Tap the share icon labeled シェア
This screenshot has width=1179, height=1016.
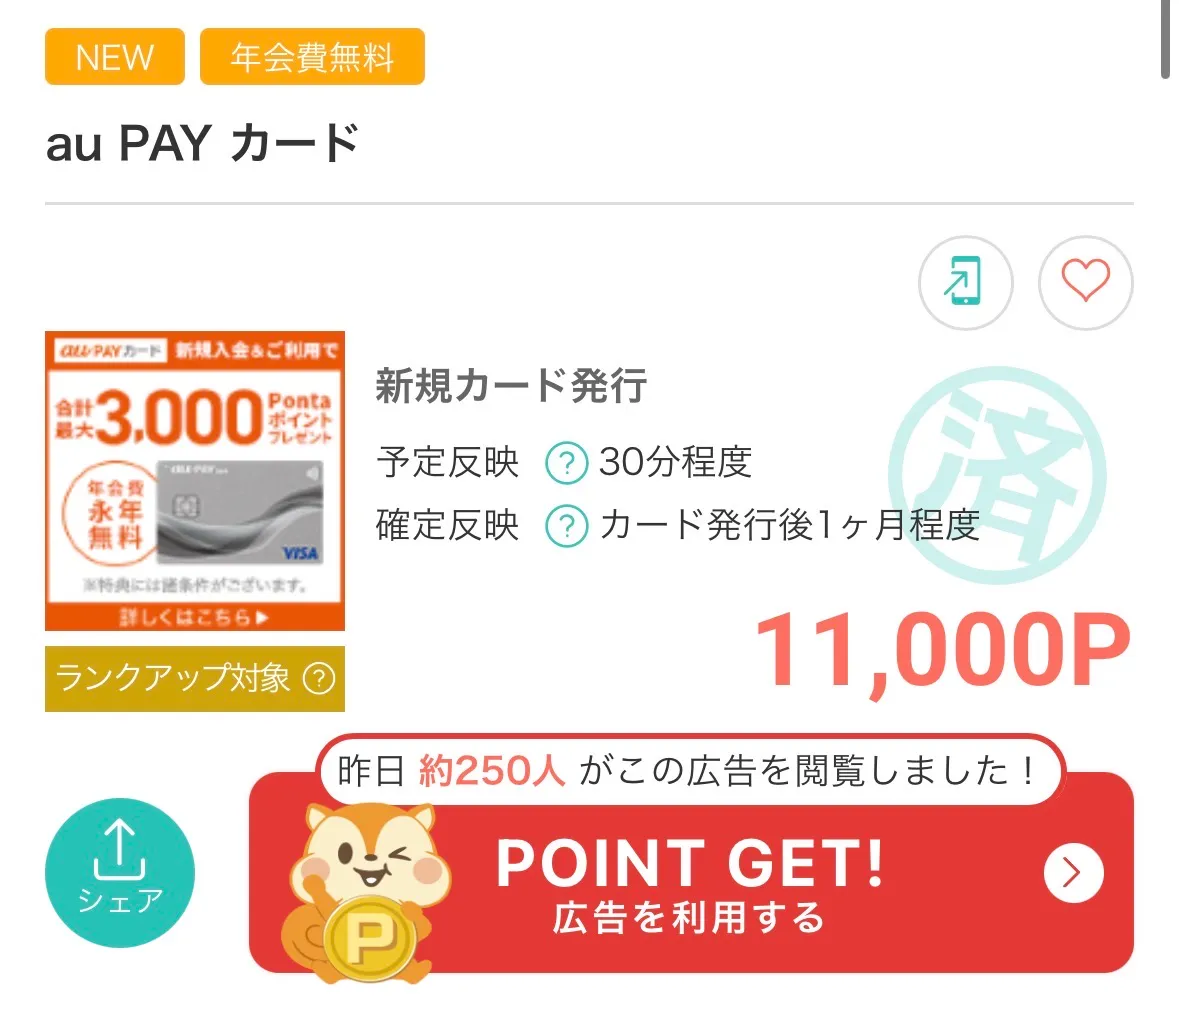pyautogui.click(x=119, y=872)
